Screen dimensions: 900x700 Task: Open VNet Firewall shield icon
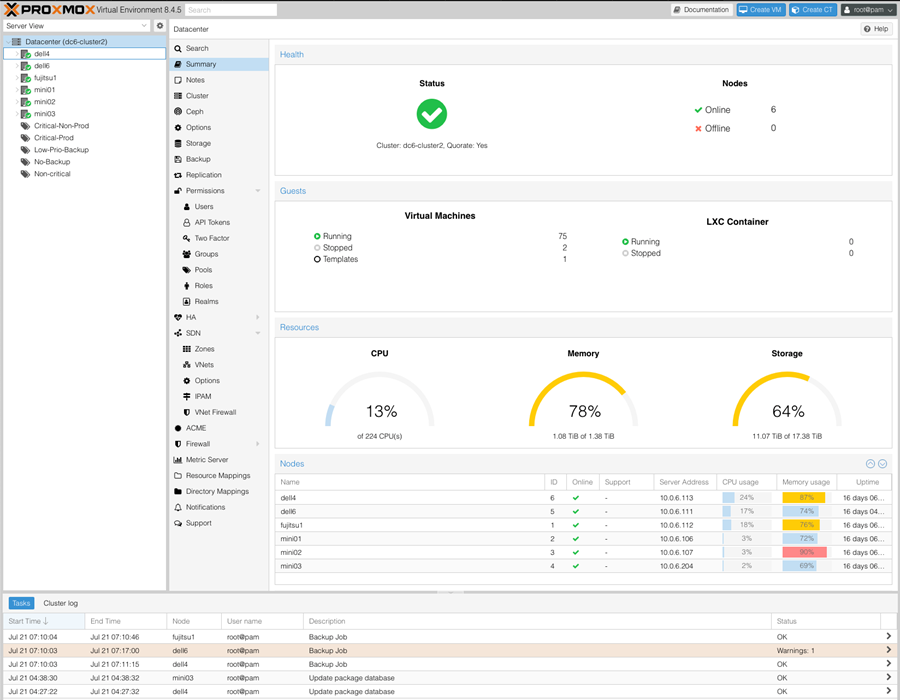(187, 413)
